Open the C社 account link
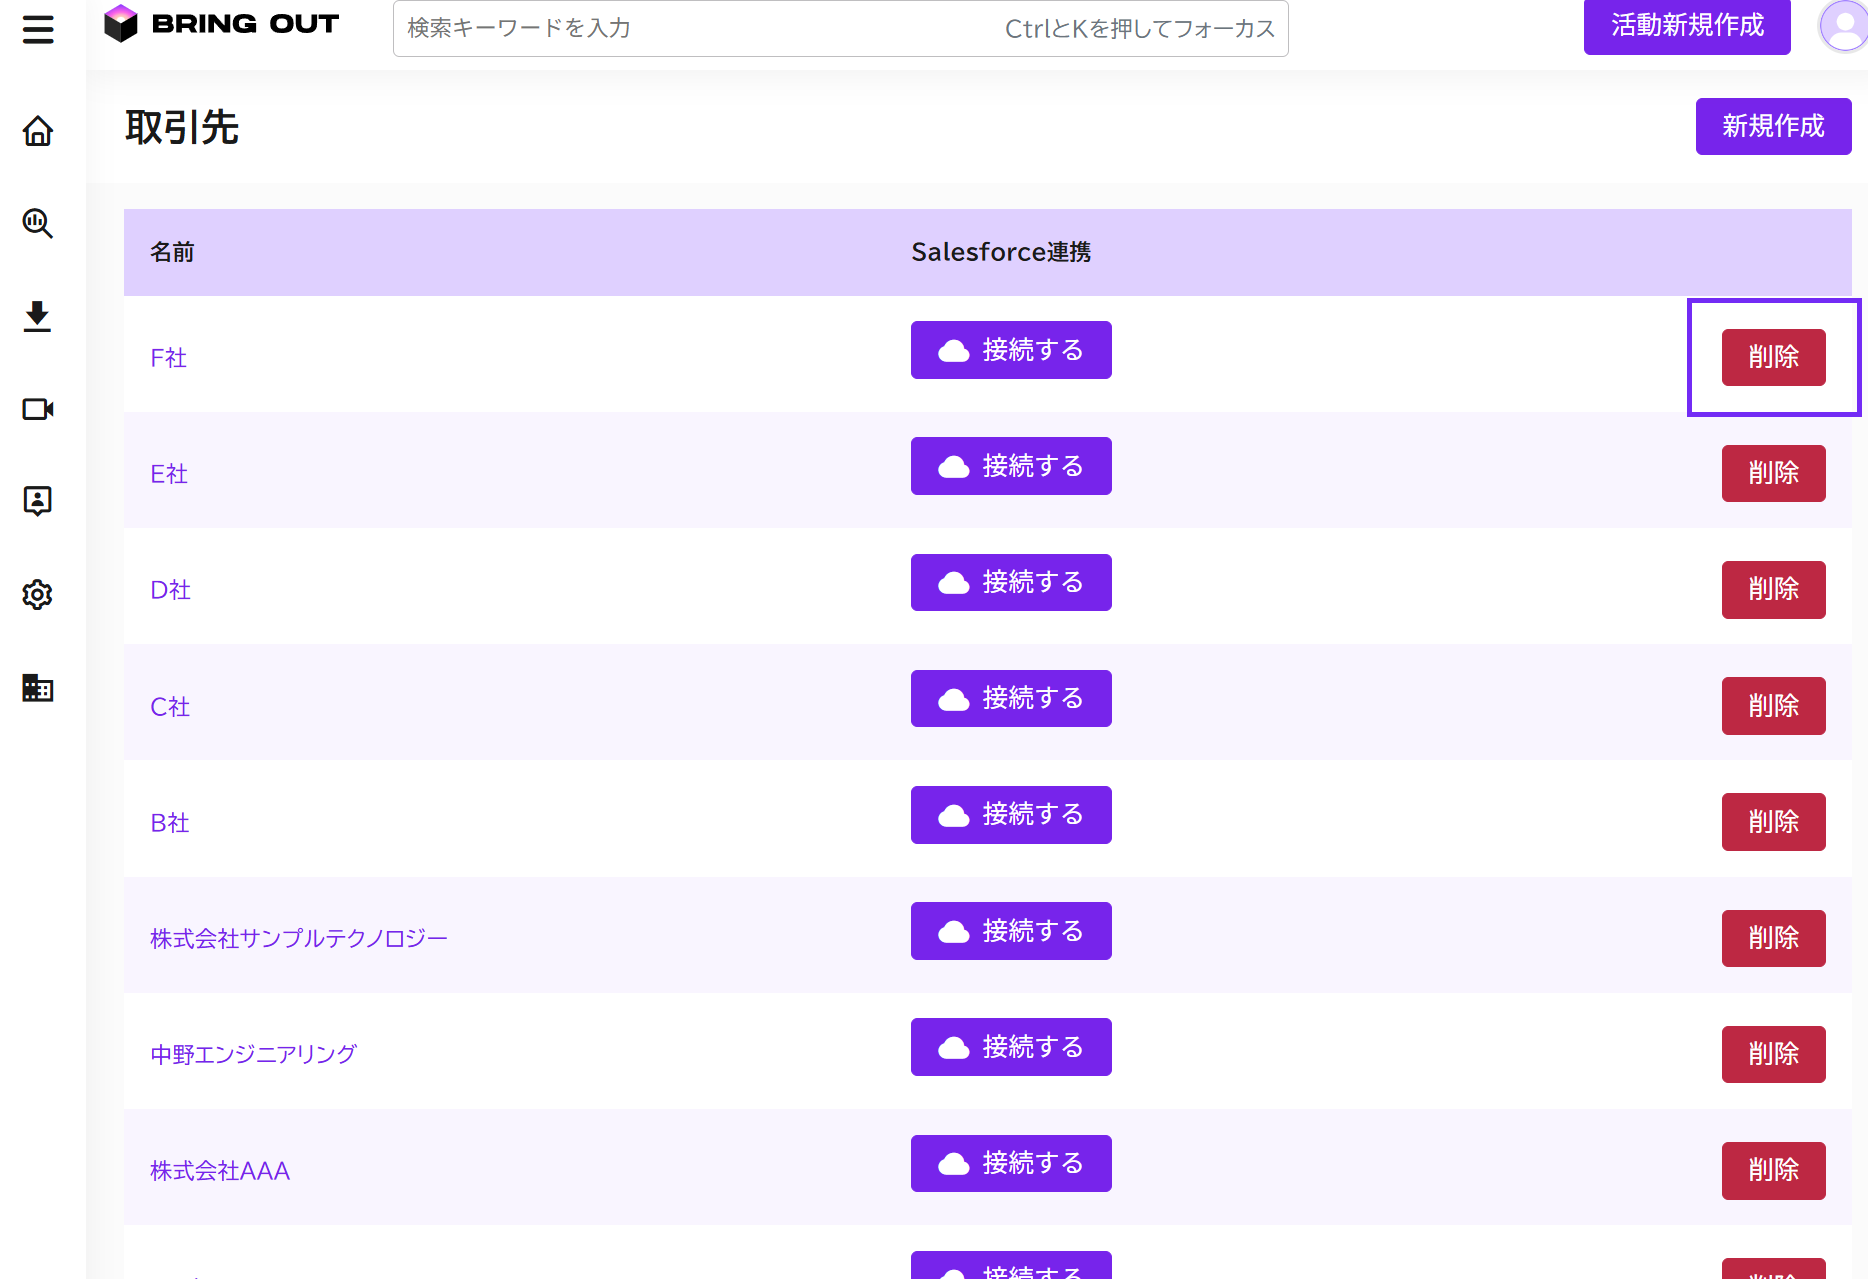Viewport: 1868px width, 1279px height. (x=170, y=707)
